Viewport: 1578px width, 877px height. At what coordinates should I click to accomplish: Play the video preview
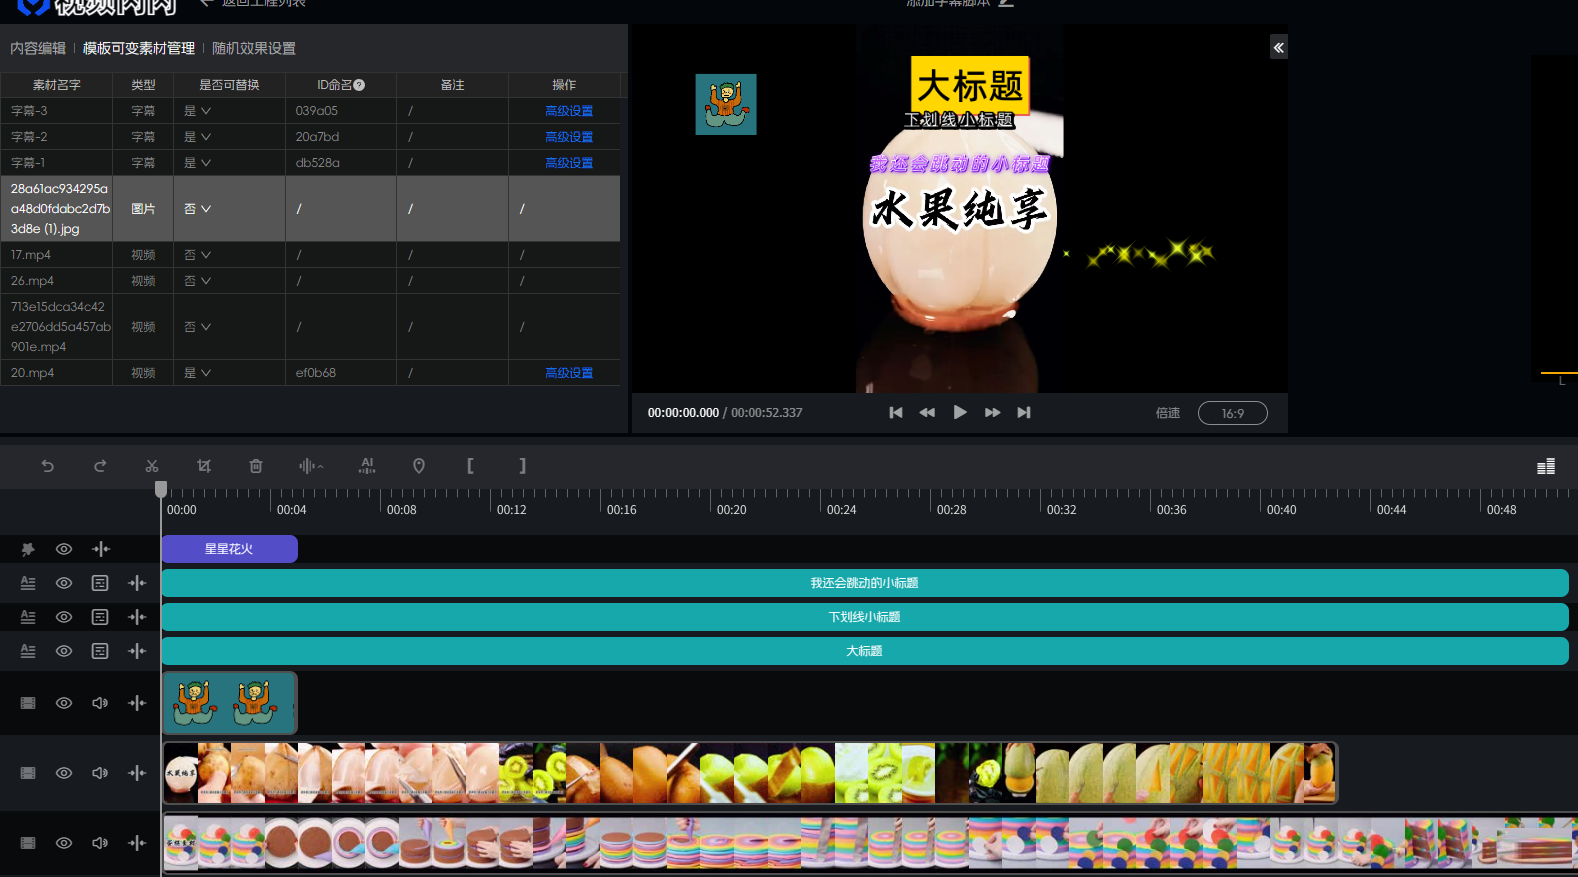pos(960,412)
